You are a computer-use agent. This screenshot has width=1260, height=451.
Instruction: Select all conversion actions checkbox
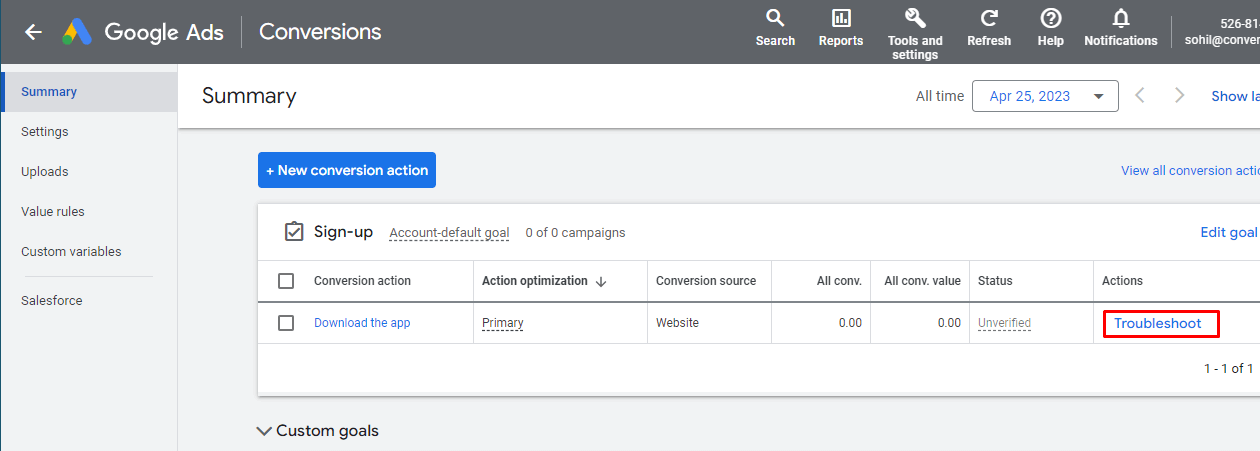click(286, 281)
